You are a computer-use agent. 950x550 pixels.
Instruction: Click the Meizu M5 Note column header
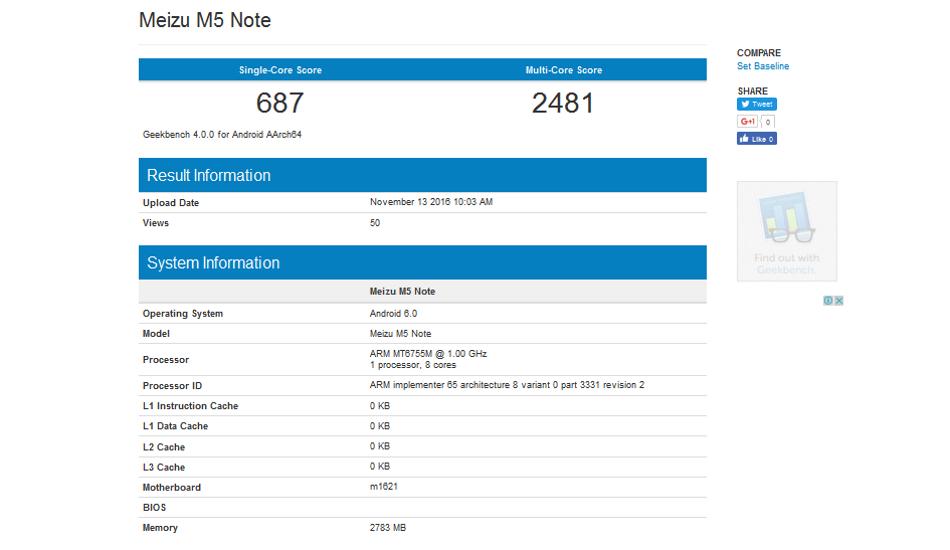[x=402, y=291]
